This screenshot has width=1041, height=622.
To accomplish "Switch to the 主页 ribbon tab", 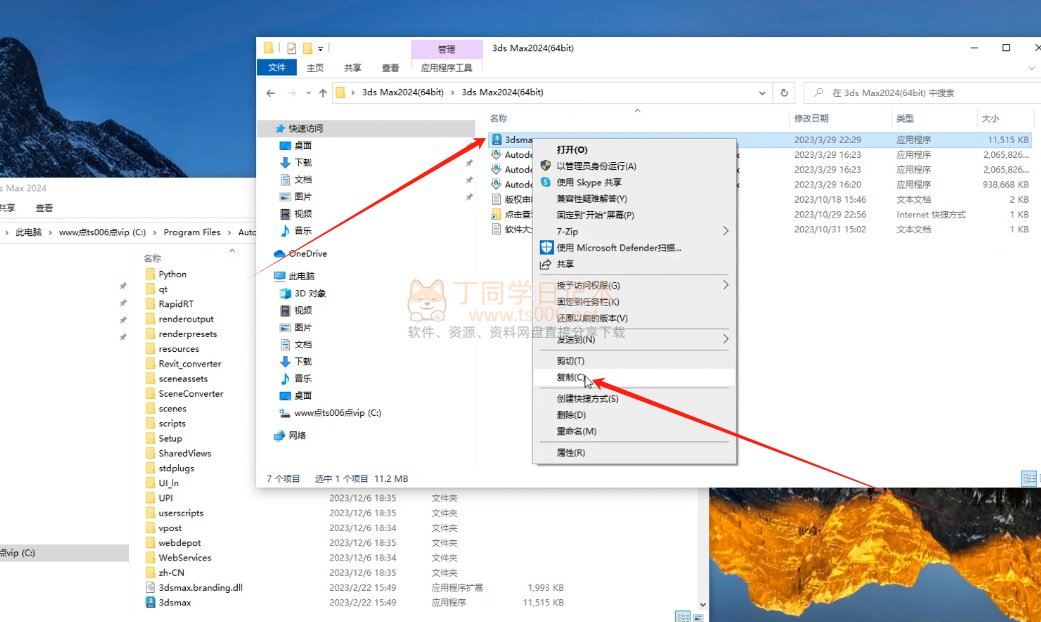I will click(315, 68).
